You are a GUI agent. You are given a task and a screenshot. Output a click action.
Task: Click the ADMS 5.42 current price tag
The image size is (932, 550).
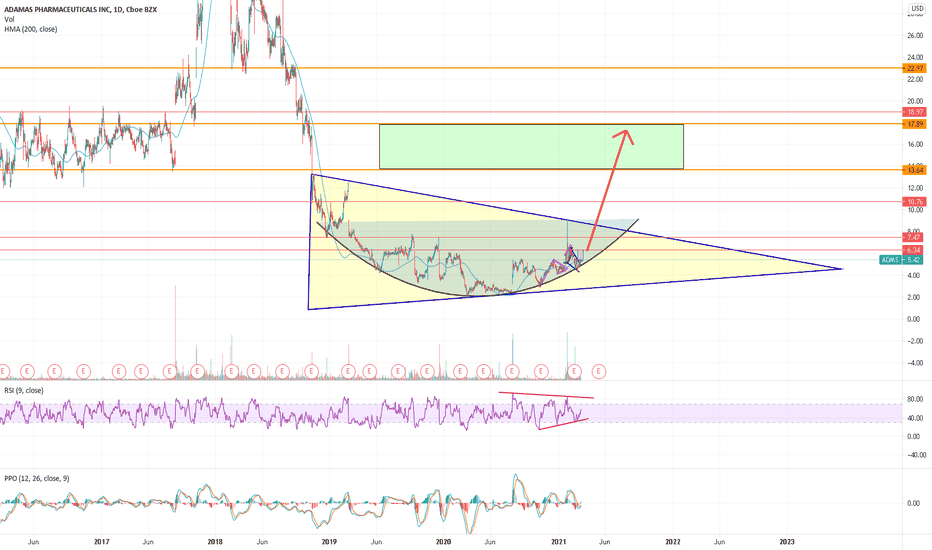(x=902, y=260)
